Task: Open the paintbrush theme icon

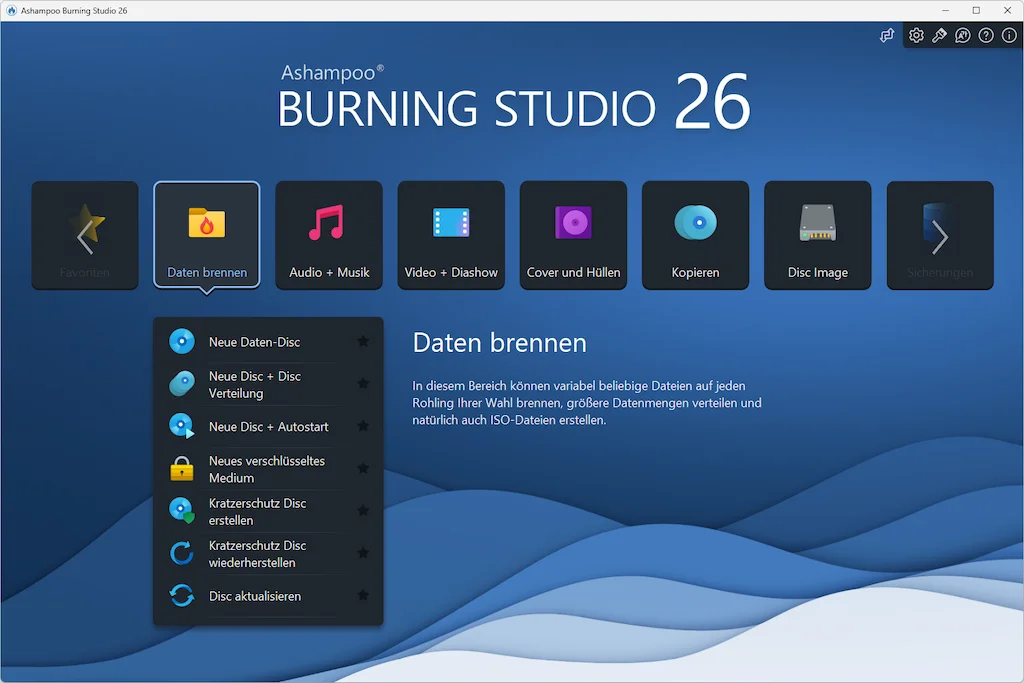Action: (940, 35)
